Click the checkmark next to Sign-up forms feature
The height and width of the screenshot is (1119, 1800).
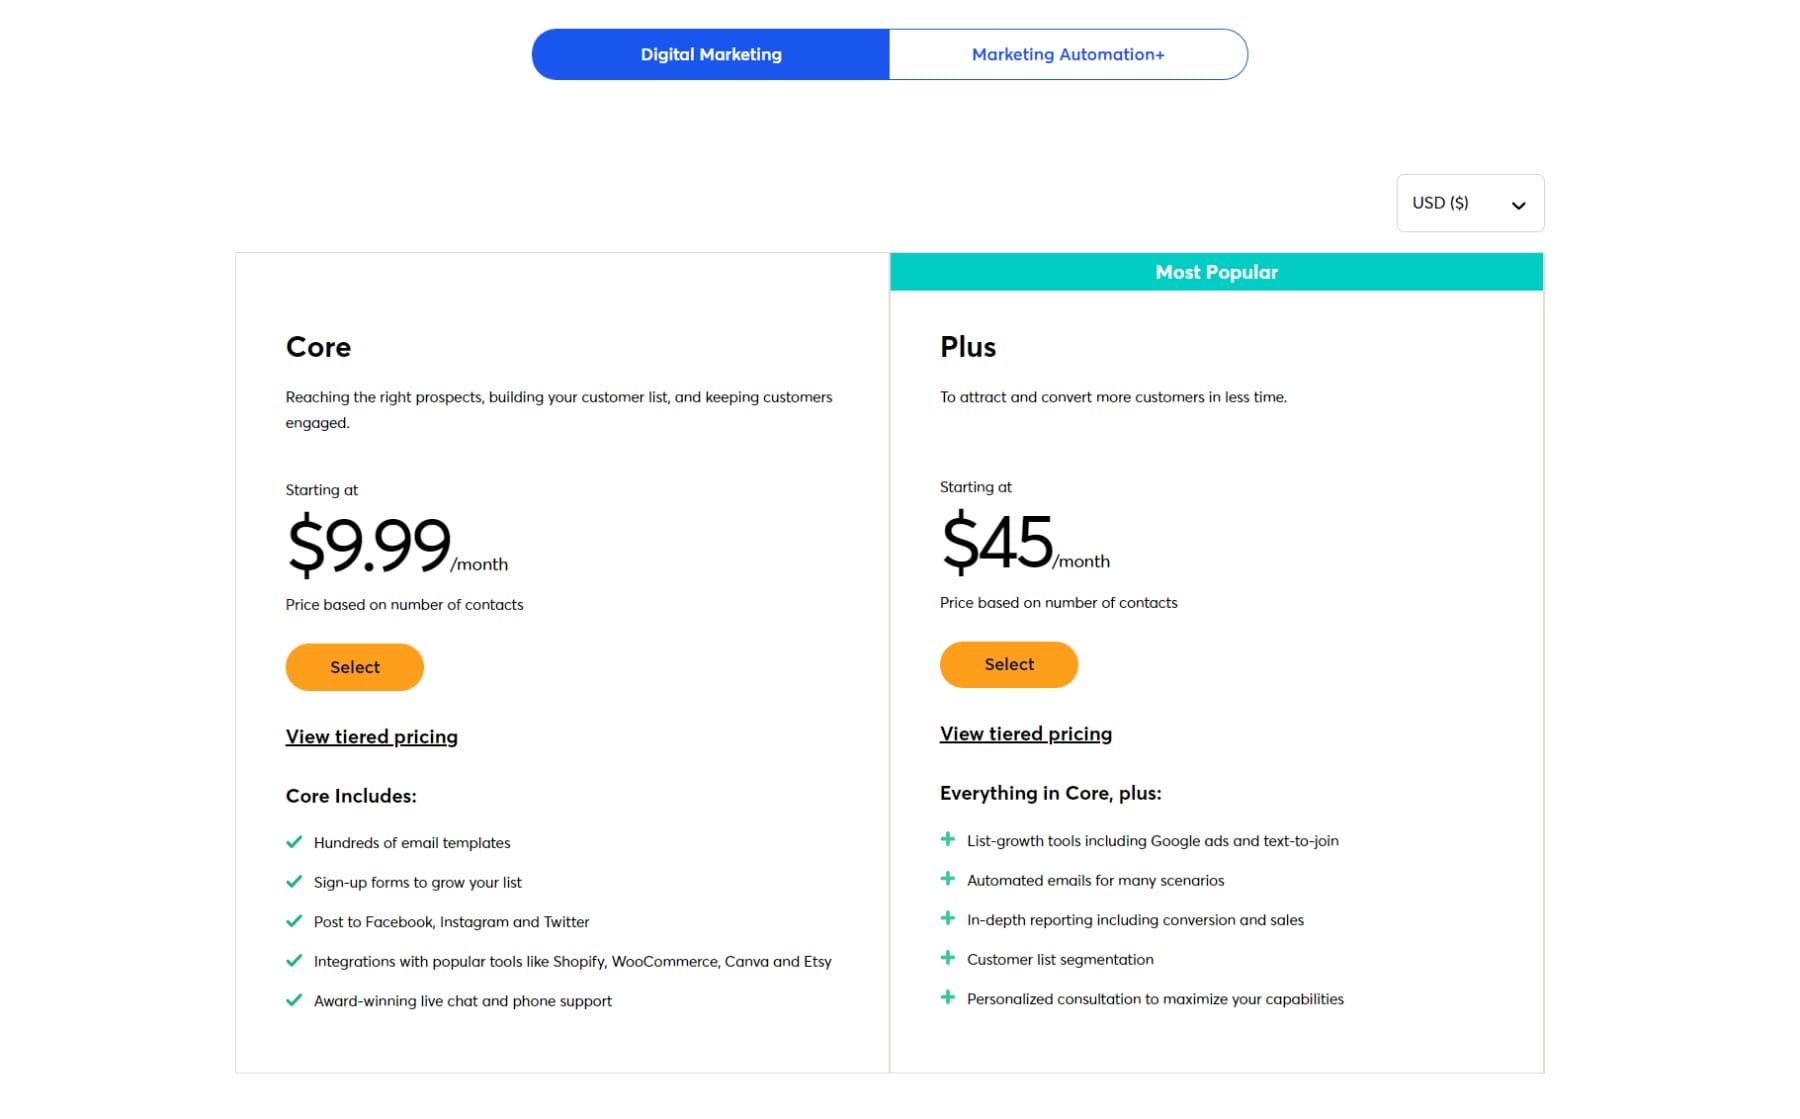click(295, 881)
